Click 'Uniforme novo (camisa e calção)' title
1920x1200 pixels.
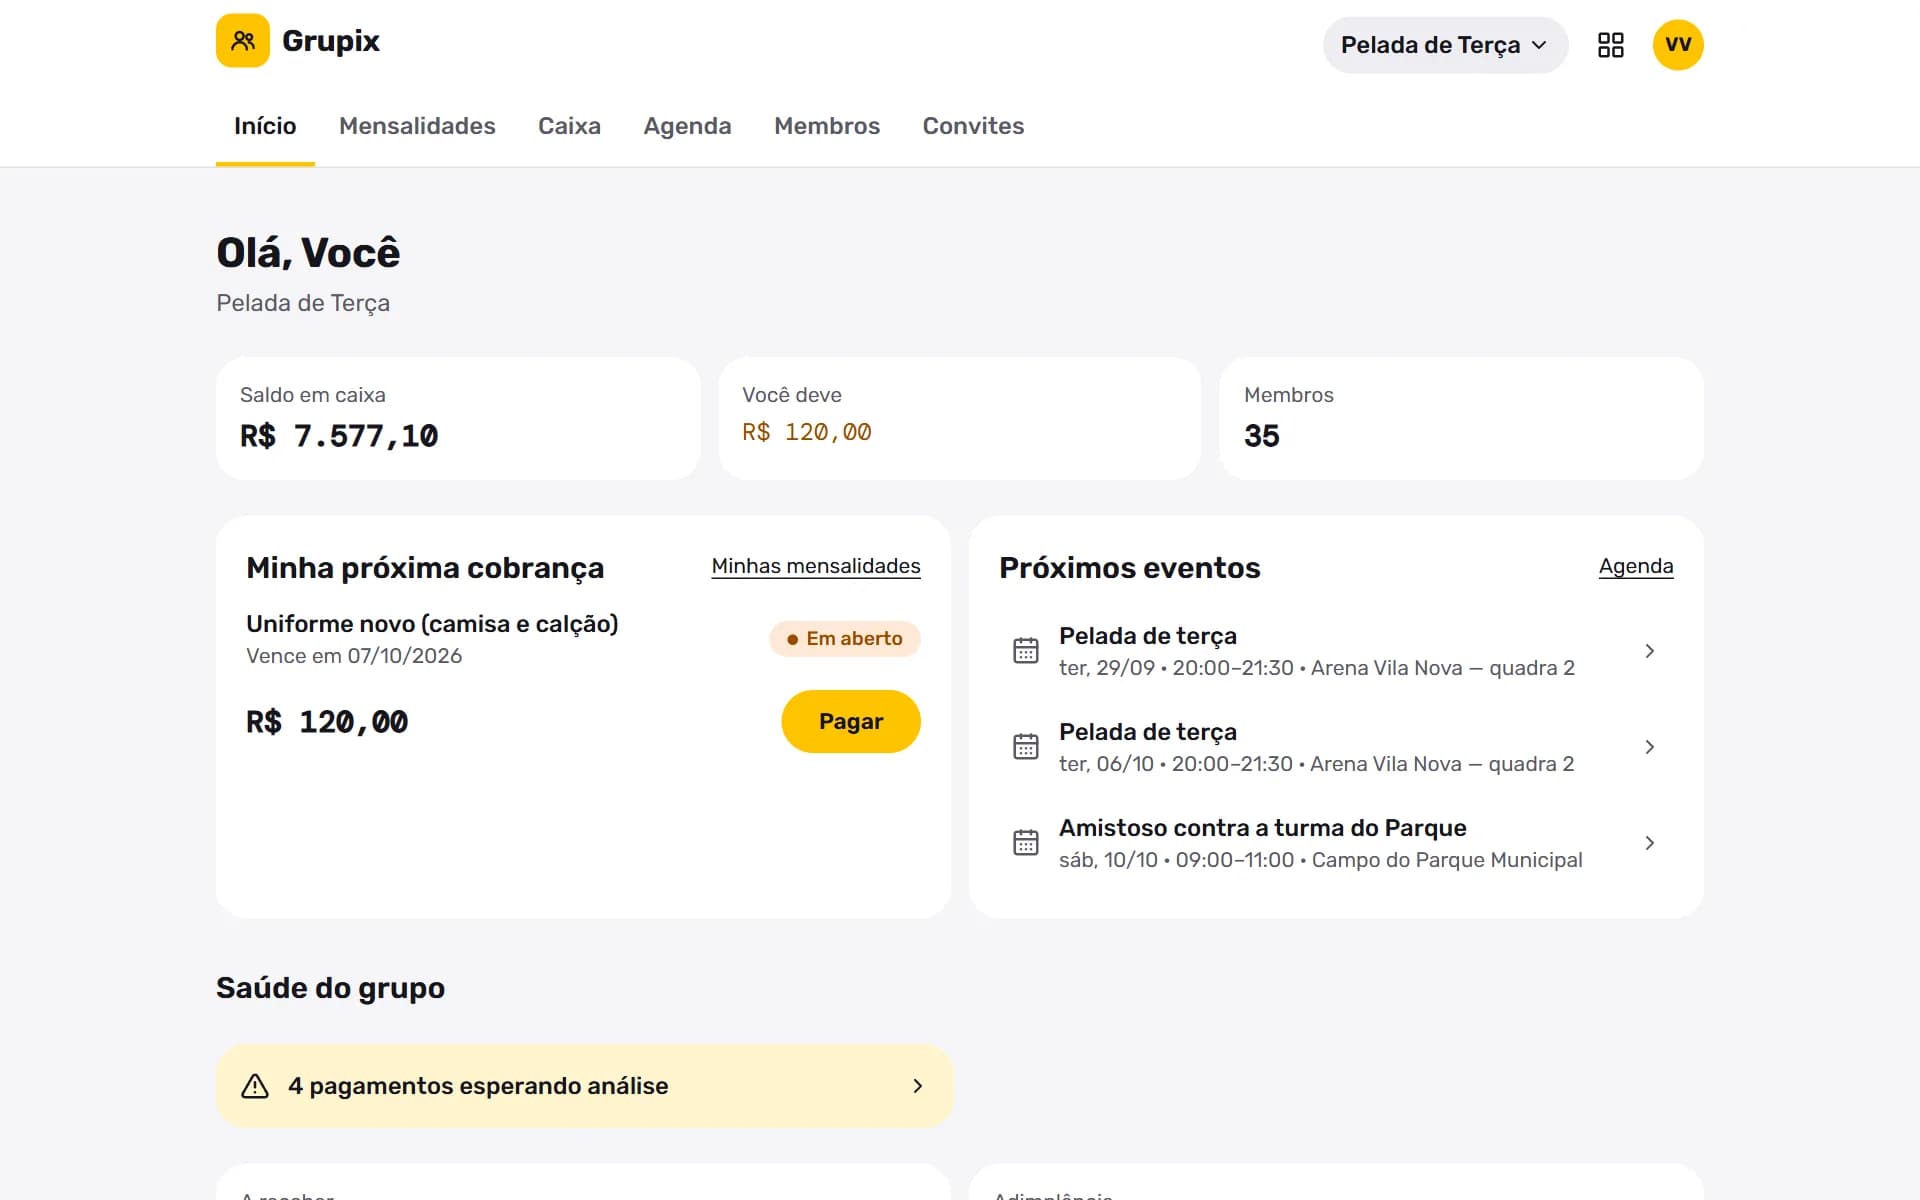(432, 624)
